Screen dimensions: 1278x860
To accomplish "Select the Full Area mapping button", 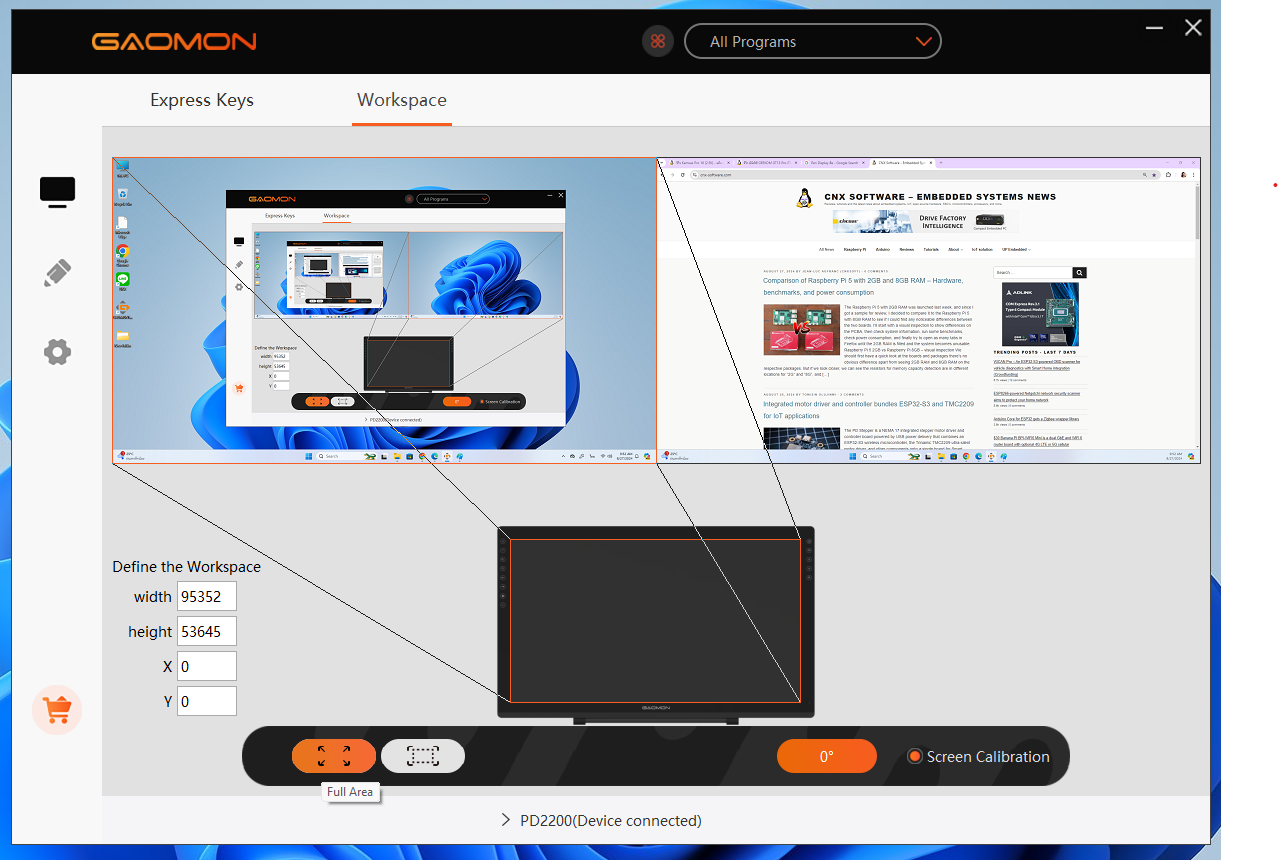I will 334,756.
